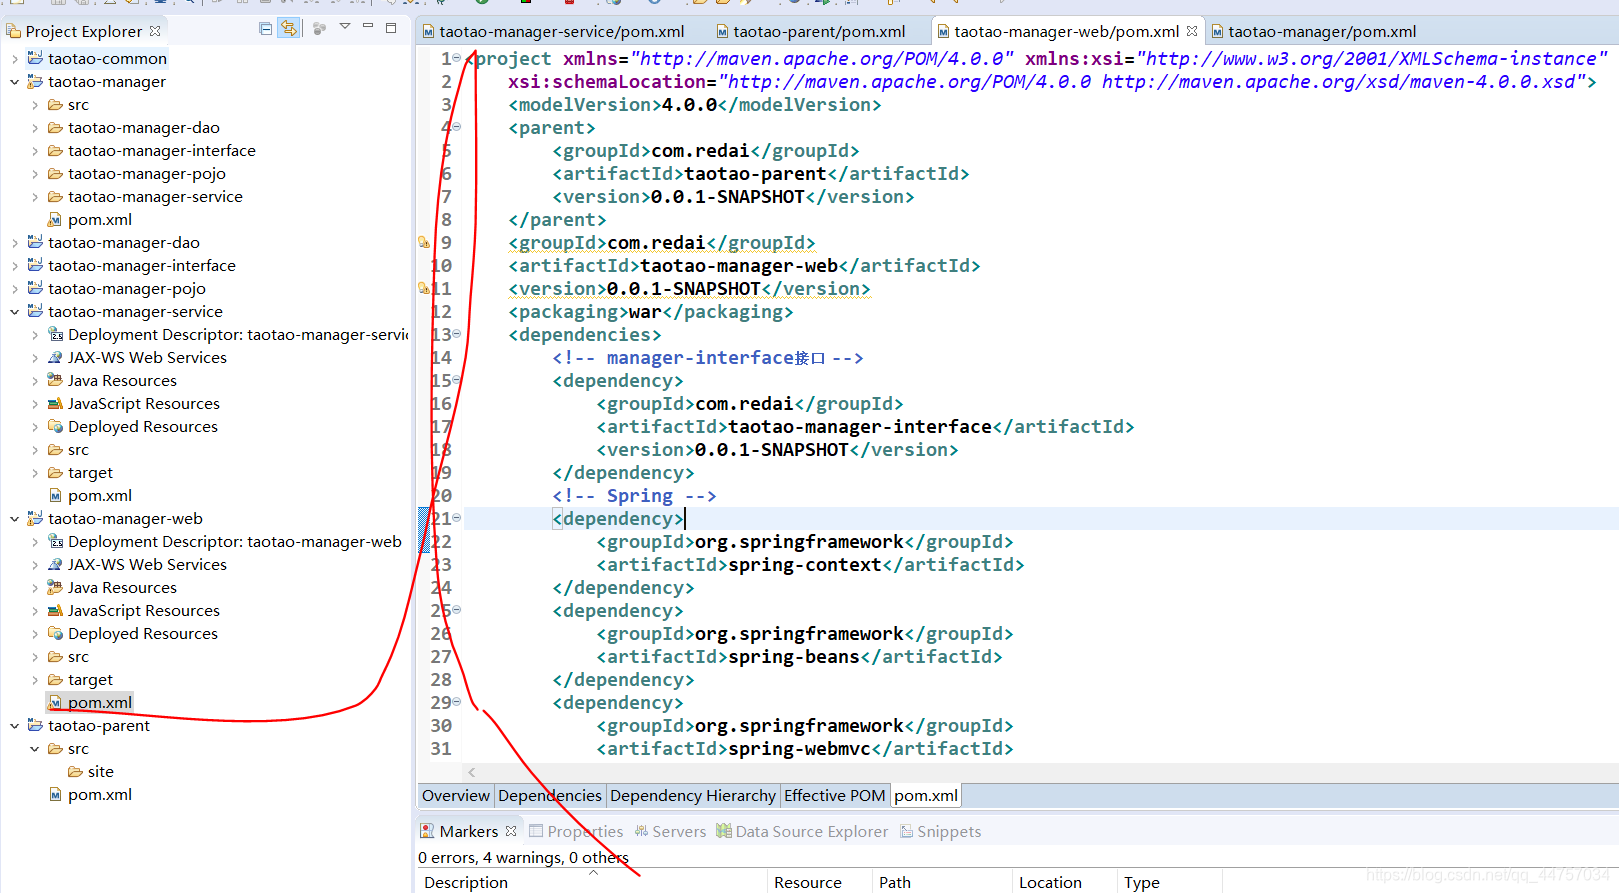Open the Servers view tab
This screenshot has height=893, width=1619.
(x=670, y=832)
